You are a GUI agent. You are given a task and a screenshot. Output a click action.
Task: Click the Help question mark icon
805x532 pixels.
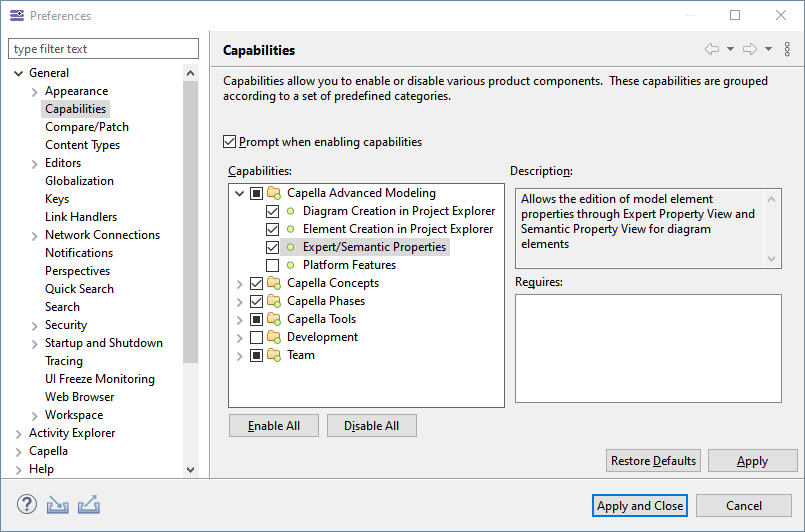27,505
